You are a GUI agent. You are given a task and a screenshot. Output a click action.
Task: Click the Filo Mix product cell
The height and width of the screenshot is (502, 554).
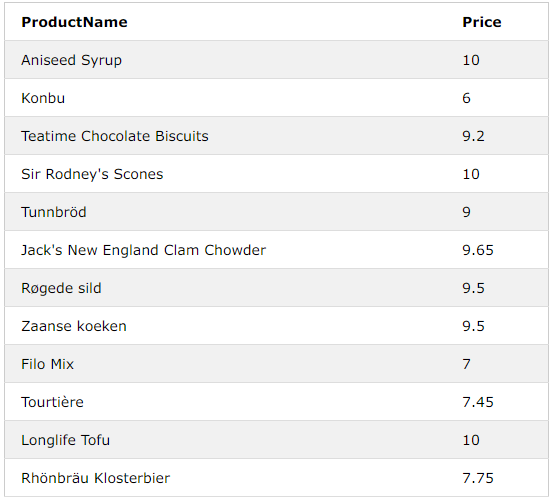pos(47,364)
